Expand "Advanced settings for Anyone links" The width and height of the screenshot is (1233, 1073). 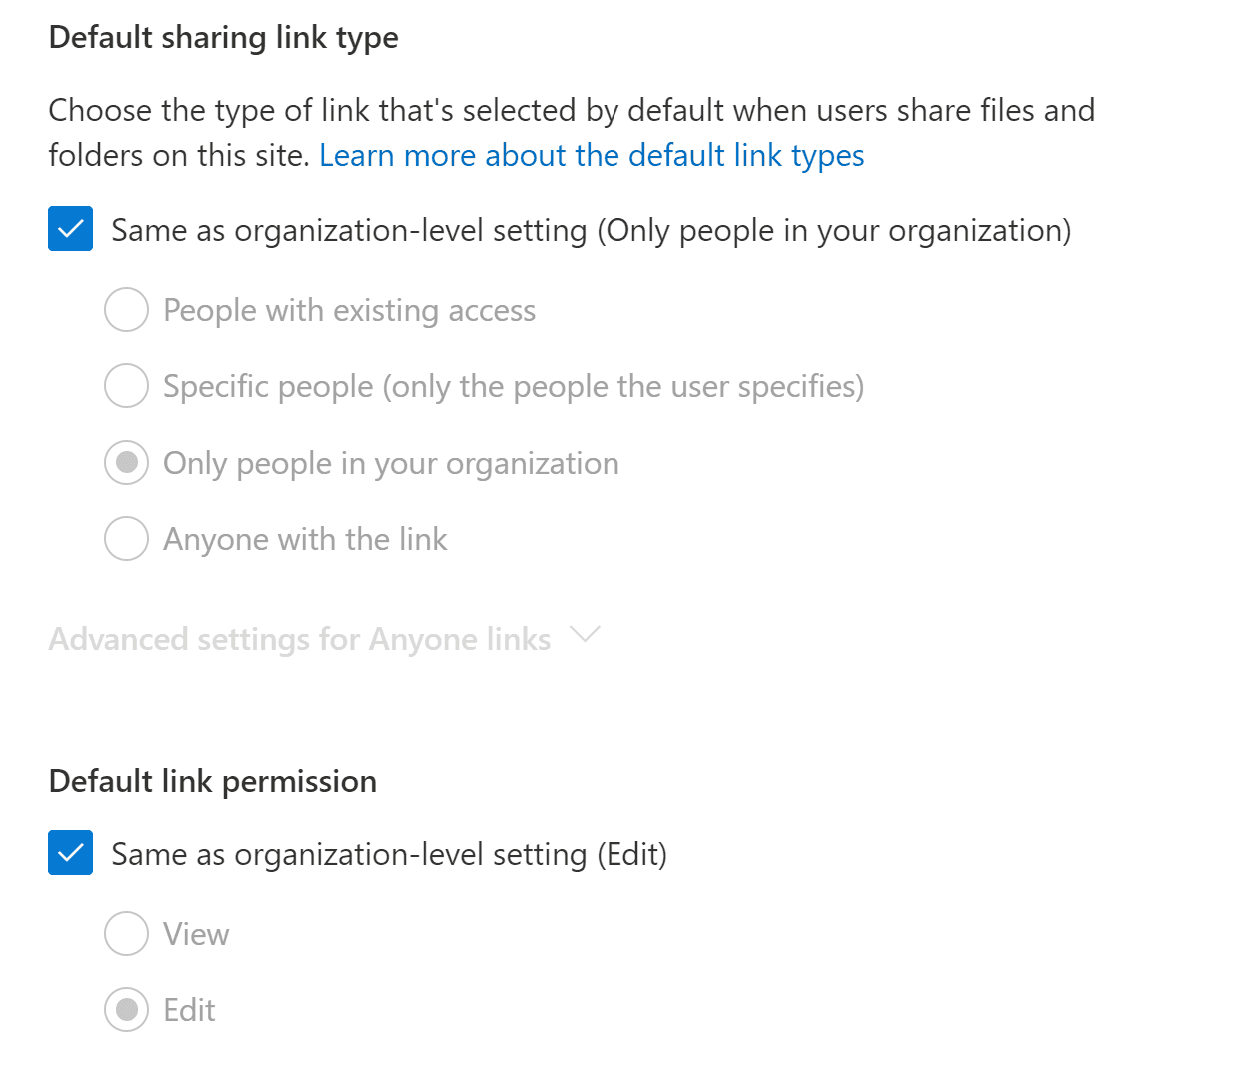tap(300, 638)
